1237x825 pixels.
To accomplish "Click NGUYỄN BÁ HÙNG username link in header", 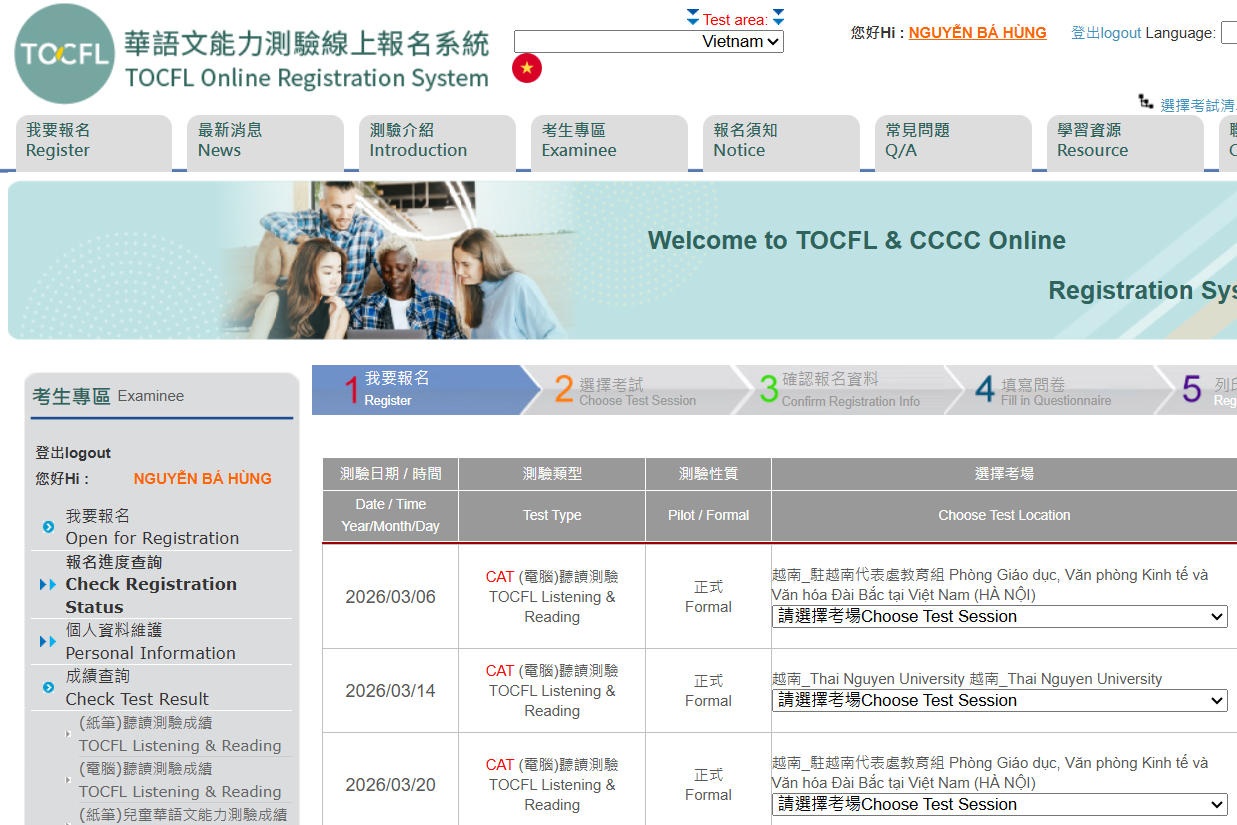I will [x=977, y=33].
